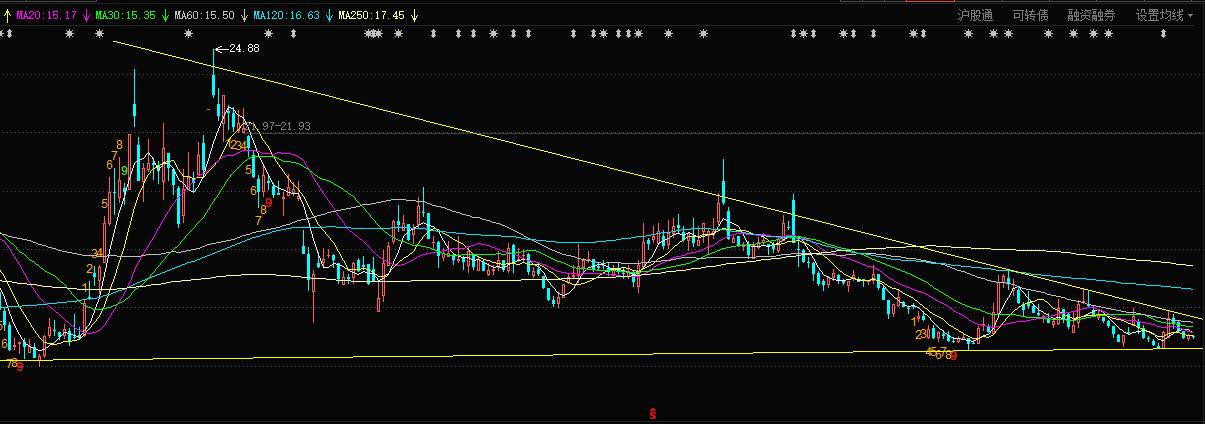The height and width of the screenshot is (424, 1205).
Task: Select the yellow MA250:17.45 label
Action: click(372, 16)
